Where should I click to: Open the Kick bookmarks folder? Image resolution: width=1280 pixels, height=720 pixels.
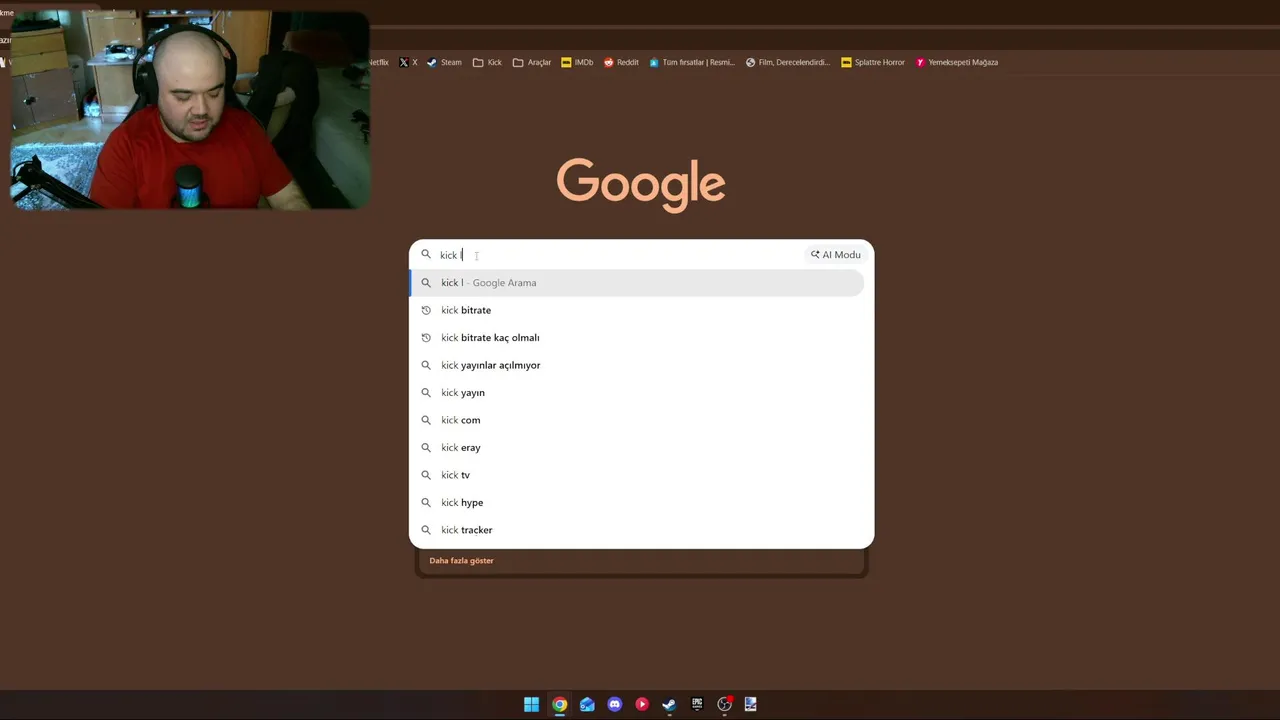pos(487,62)
